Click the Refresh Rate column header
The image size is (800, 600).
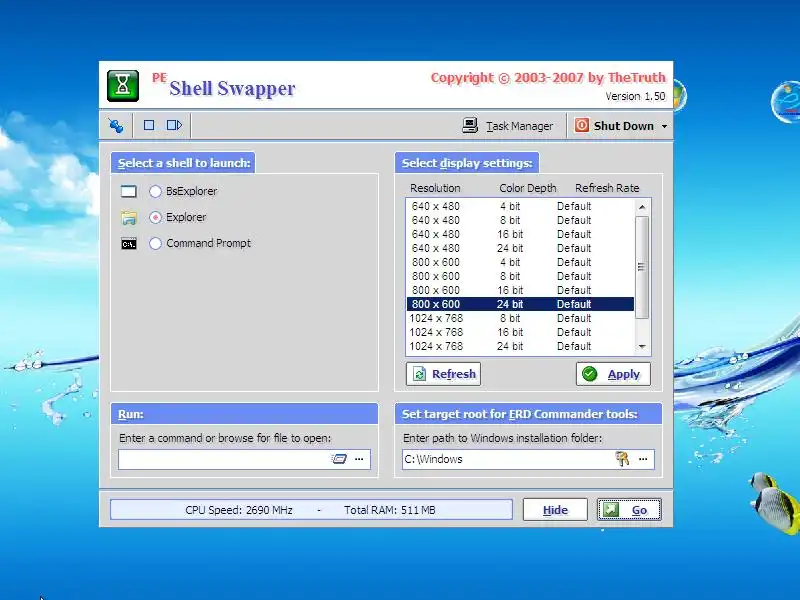(607, 188)
